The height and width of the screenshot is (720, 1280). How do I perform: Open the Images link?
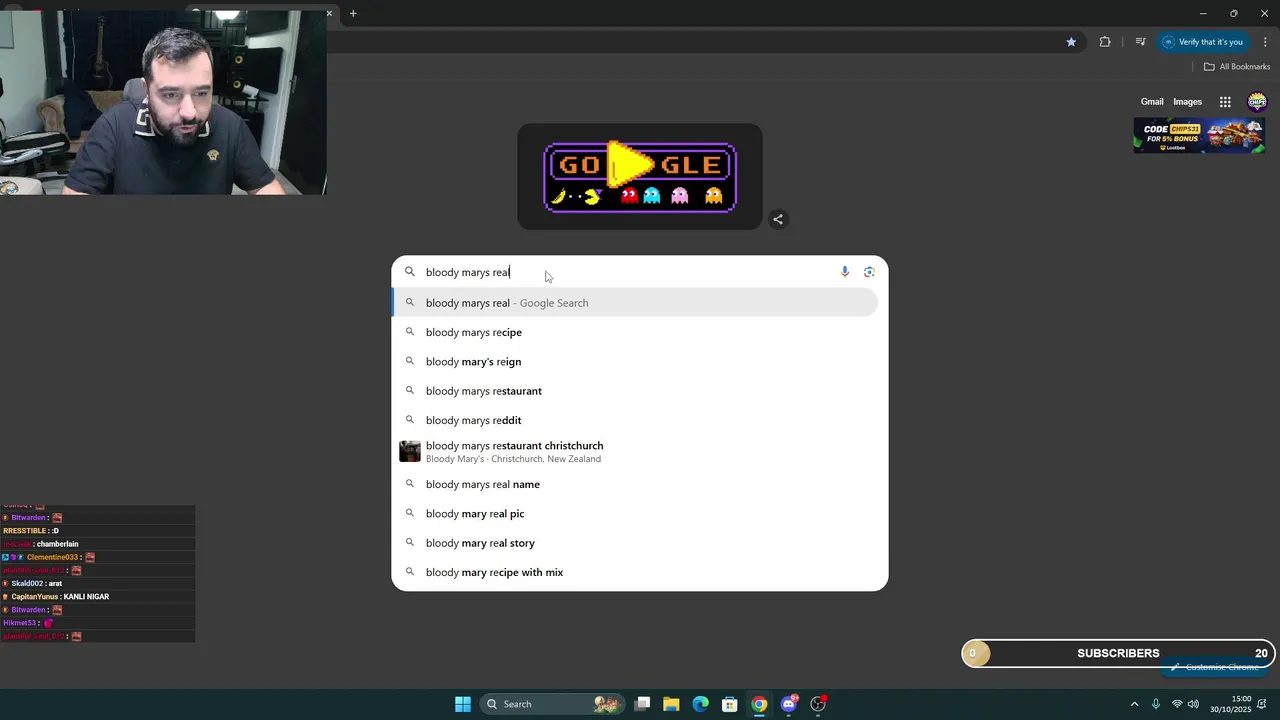[1187, 102]
